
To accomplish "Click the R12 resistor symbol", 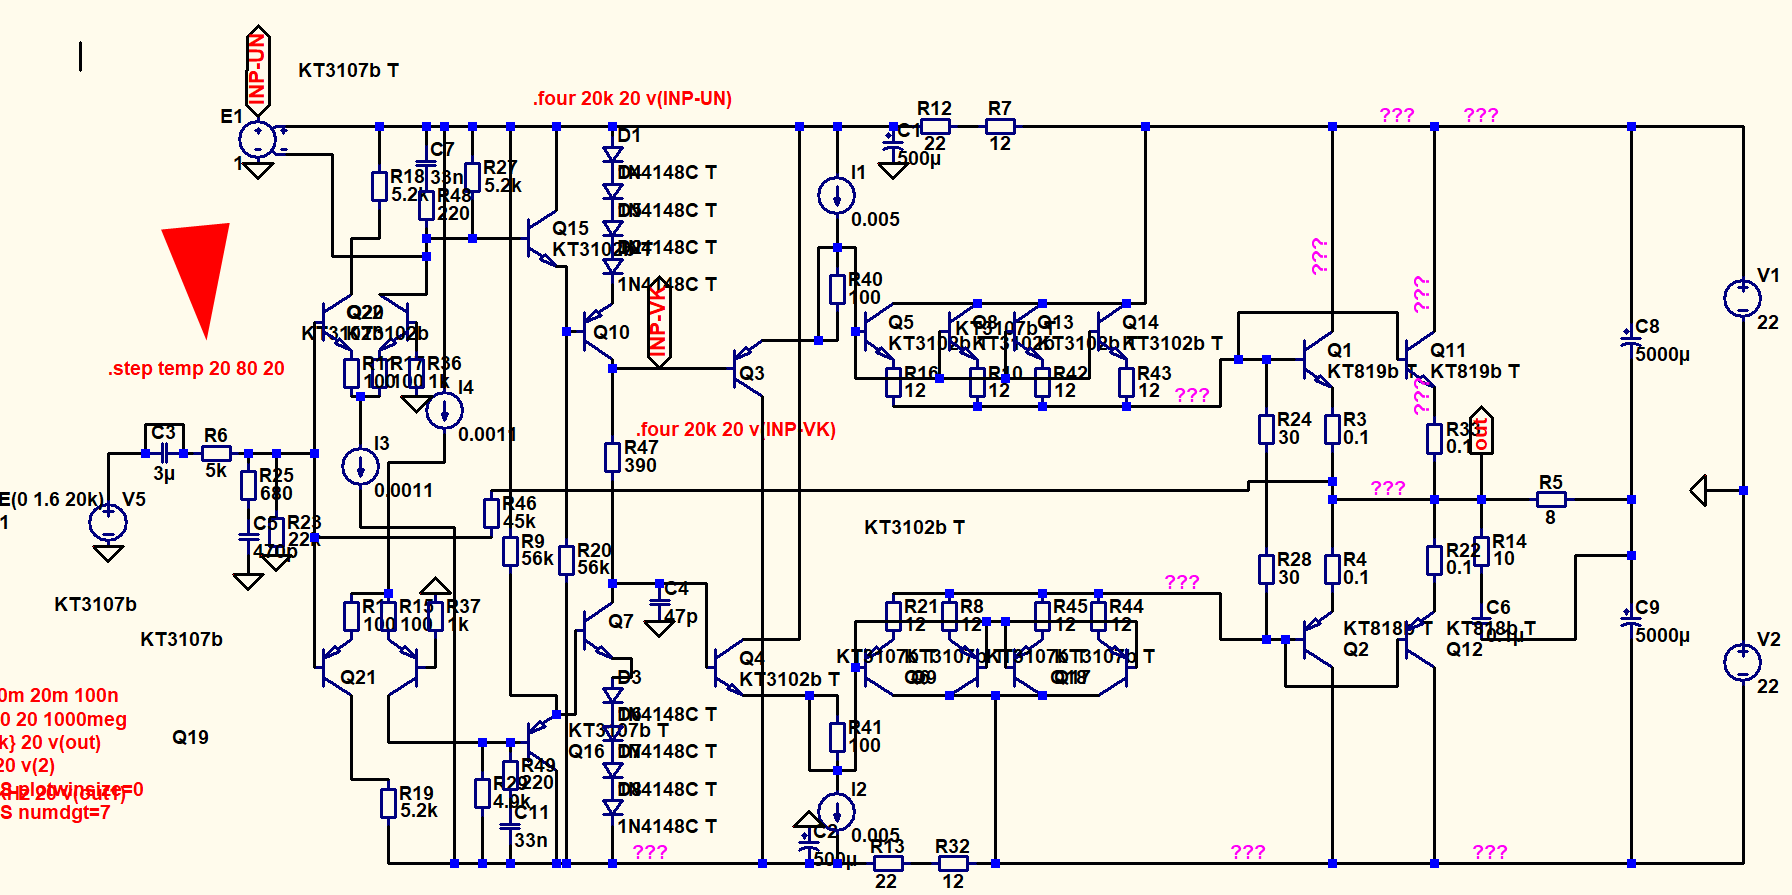I will (935, 126).
